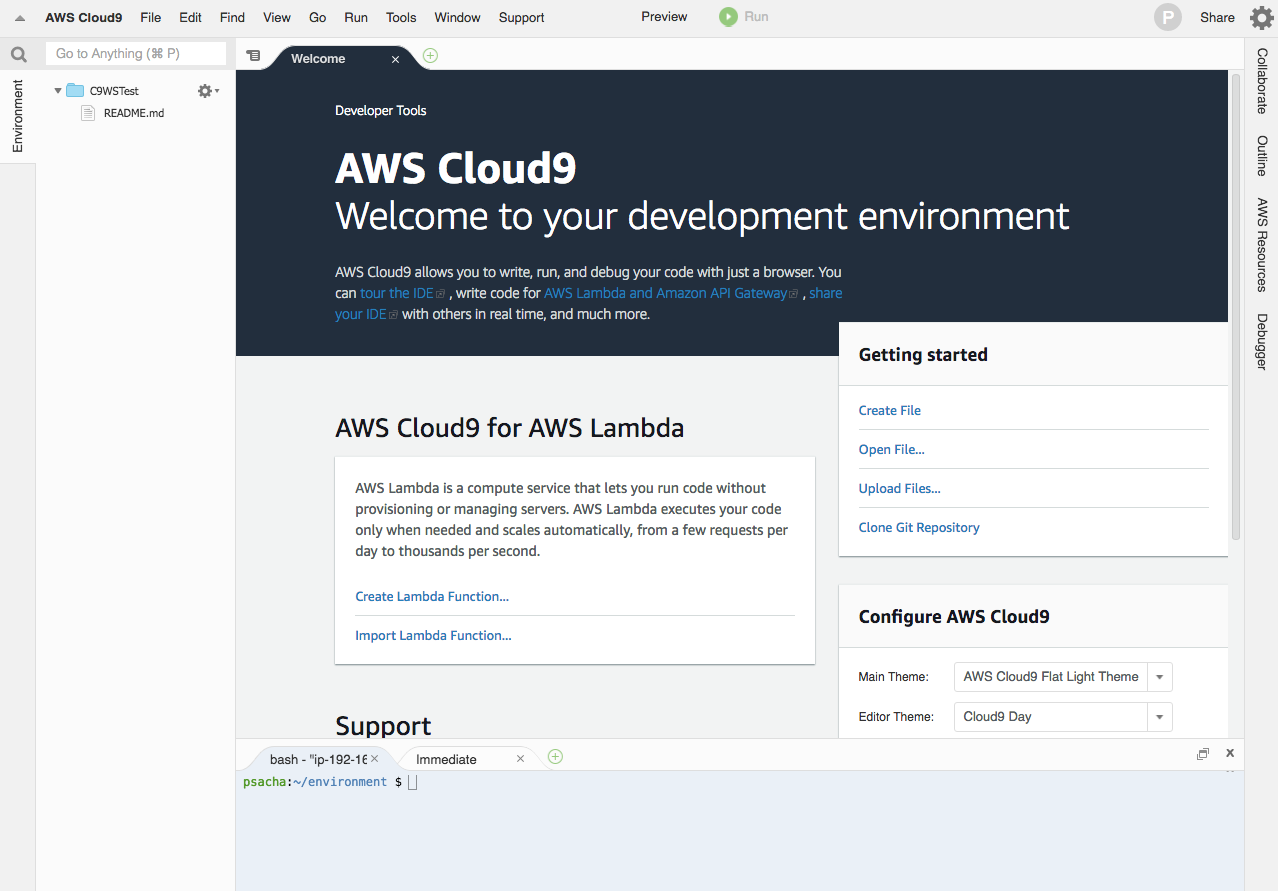
Task: Maximize the console panel icon
Action: pos(1203,754)
